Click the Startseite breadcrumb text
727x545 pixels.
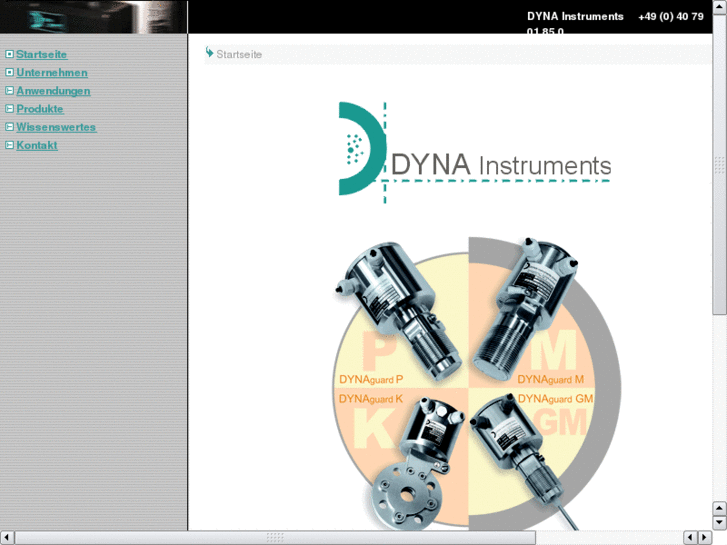(239, 55)
